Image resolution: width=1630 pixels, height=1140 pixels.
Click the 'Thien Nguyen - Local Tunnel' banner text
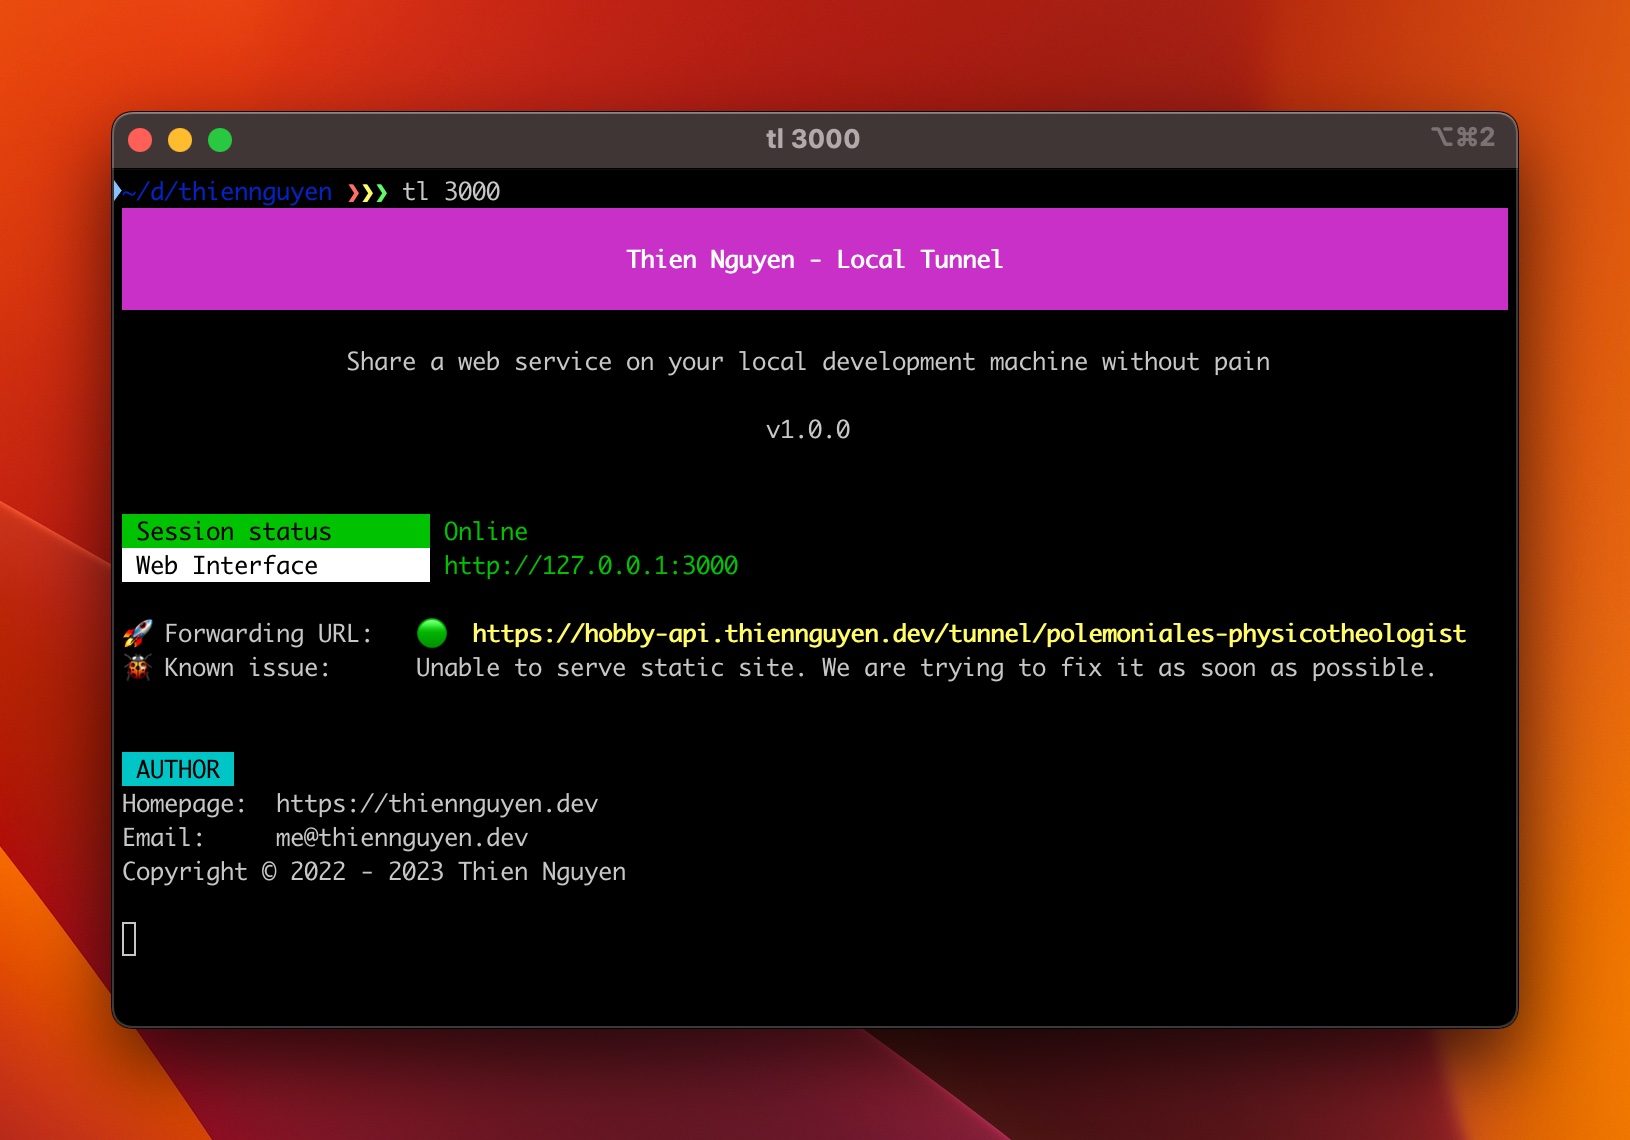[x=815, y=260]
